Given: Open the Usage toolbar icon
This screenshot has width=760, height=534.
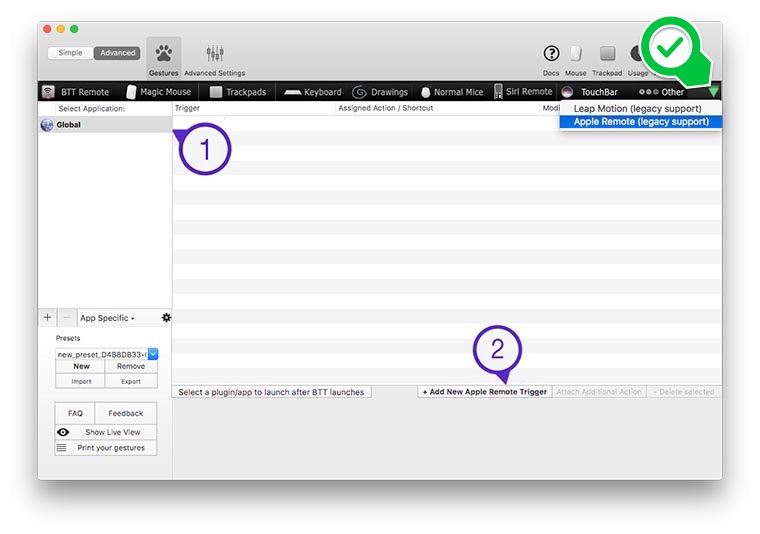Looking at the screenshot, I should (x=637, y=59).
